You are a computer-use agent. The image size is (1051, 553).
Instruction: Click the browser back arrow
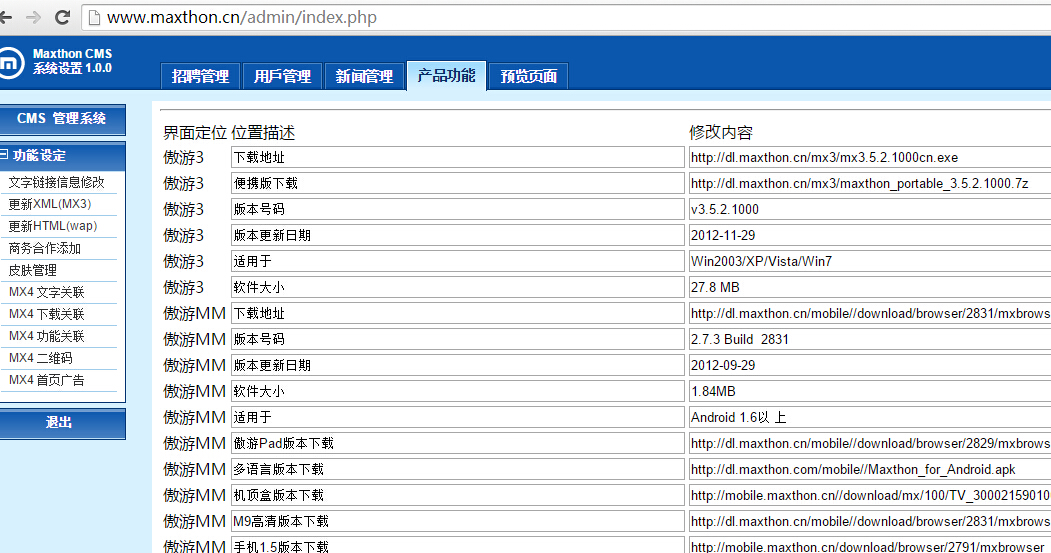[5, 17]
